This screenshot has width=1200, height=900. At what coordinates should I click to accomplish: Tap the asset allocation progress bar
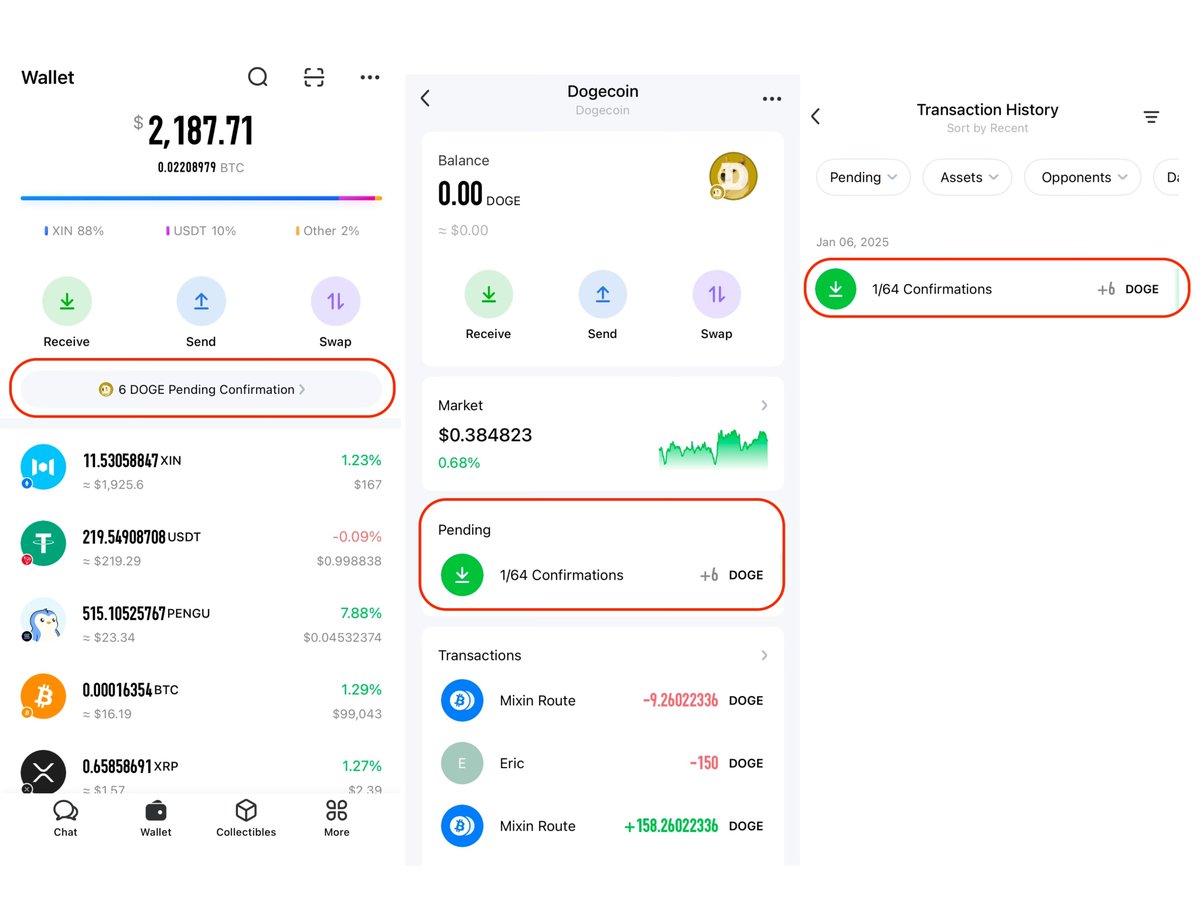(201, 199)
